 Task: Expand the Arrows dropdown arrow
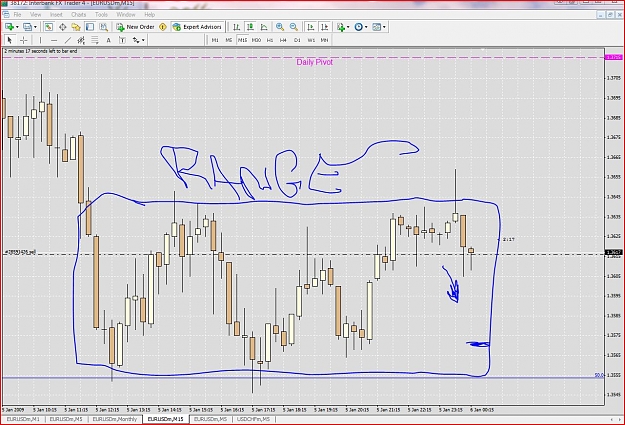point(143,40)
